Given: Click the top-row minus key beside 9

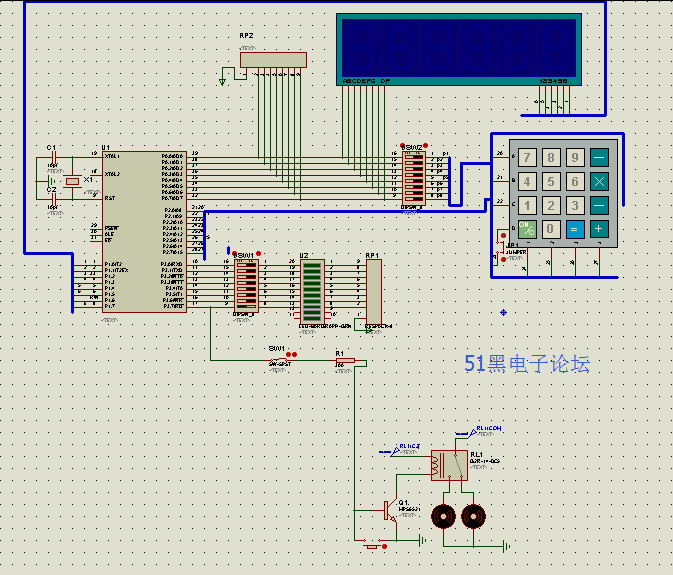Looking at the screenshot, I should pyautogui.click(x=599, y=157).
